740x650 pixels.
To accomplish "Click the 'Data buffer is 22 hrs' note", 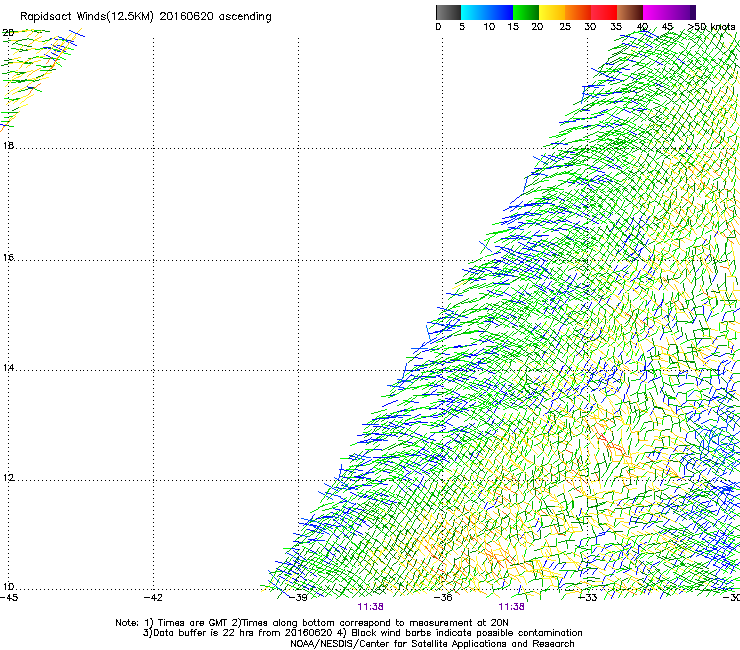I will [362, 633].
